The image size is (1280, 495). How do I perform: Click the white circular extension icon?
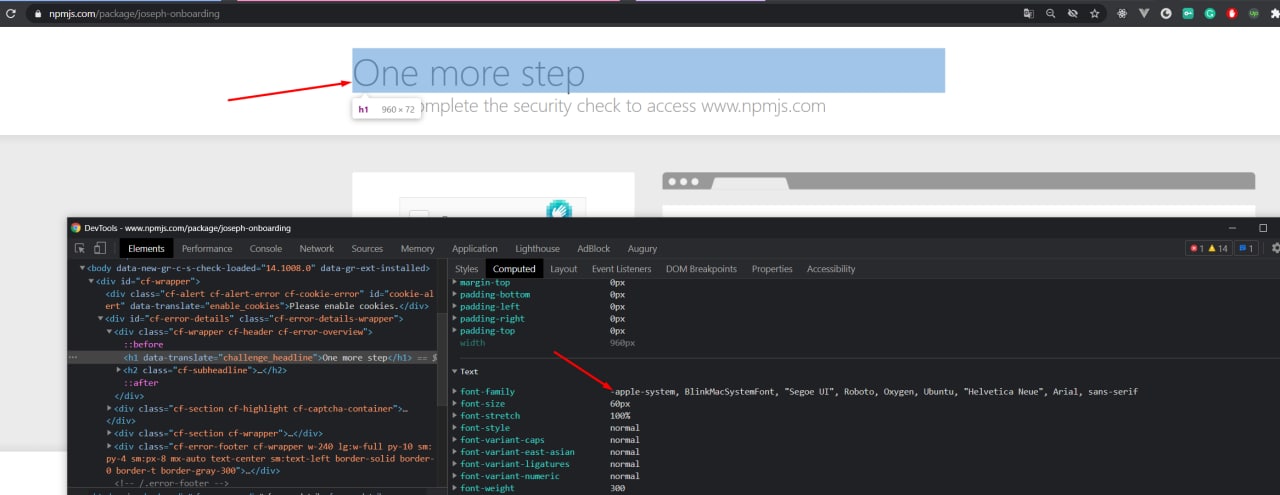(1166, 14)
